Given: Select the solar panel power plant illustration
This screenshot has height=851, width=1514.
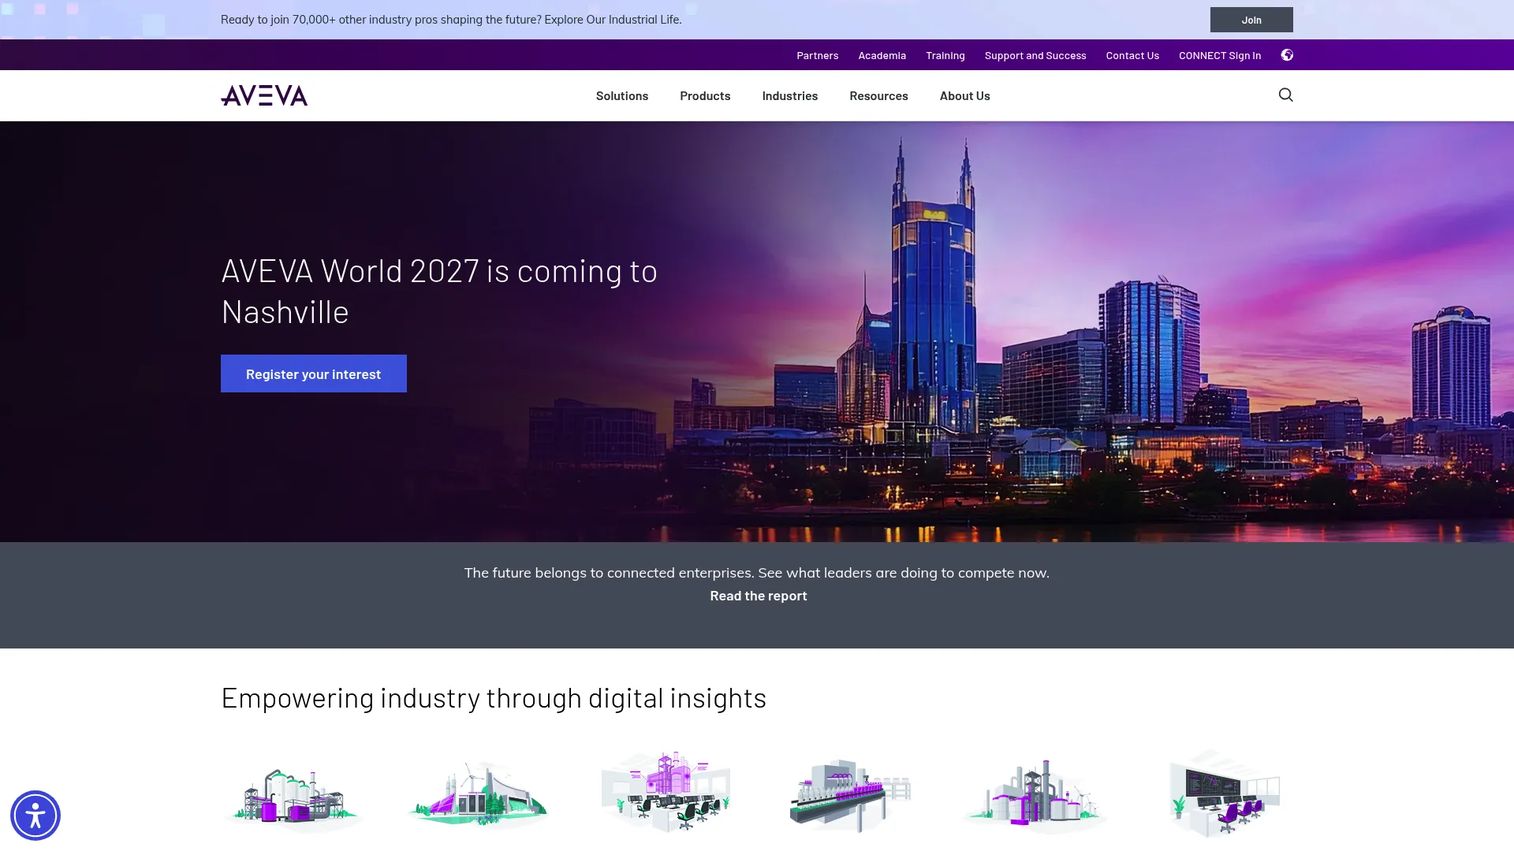Looking at the screenshot, I should tap(478, 794).
